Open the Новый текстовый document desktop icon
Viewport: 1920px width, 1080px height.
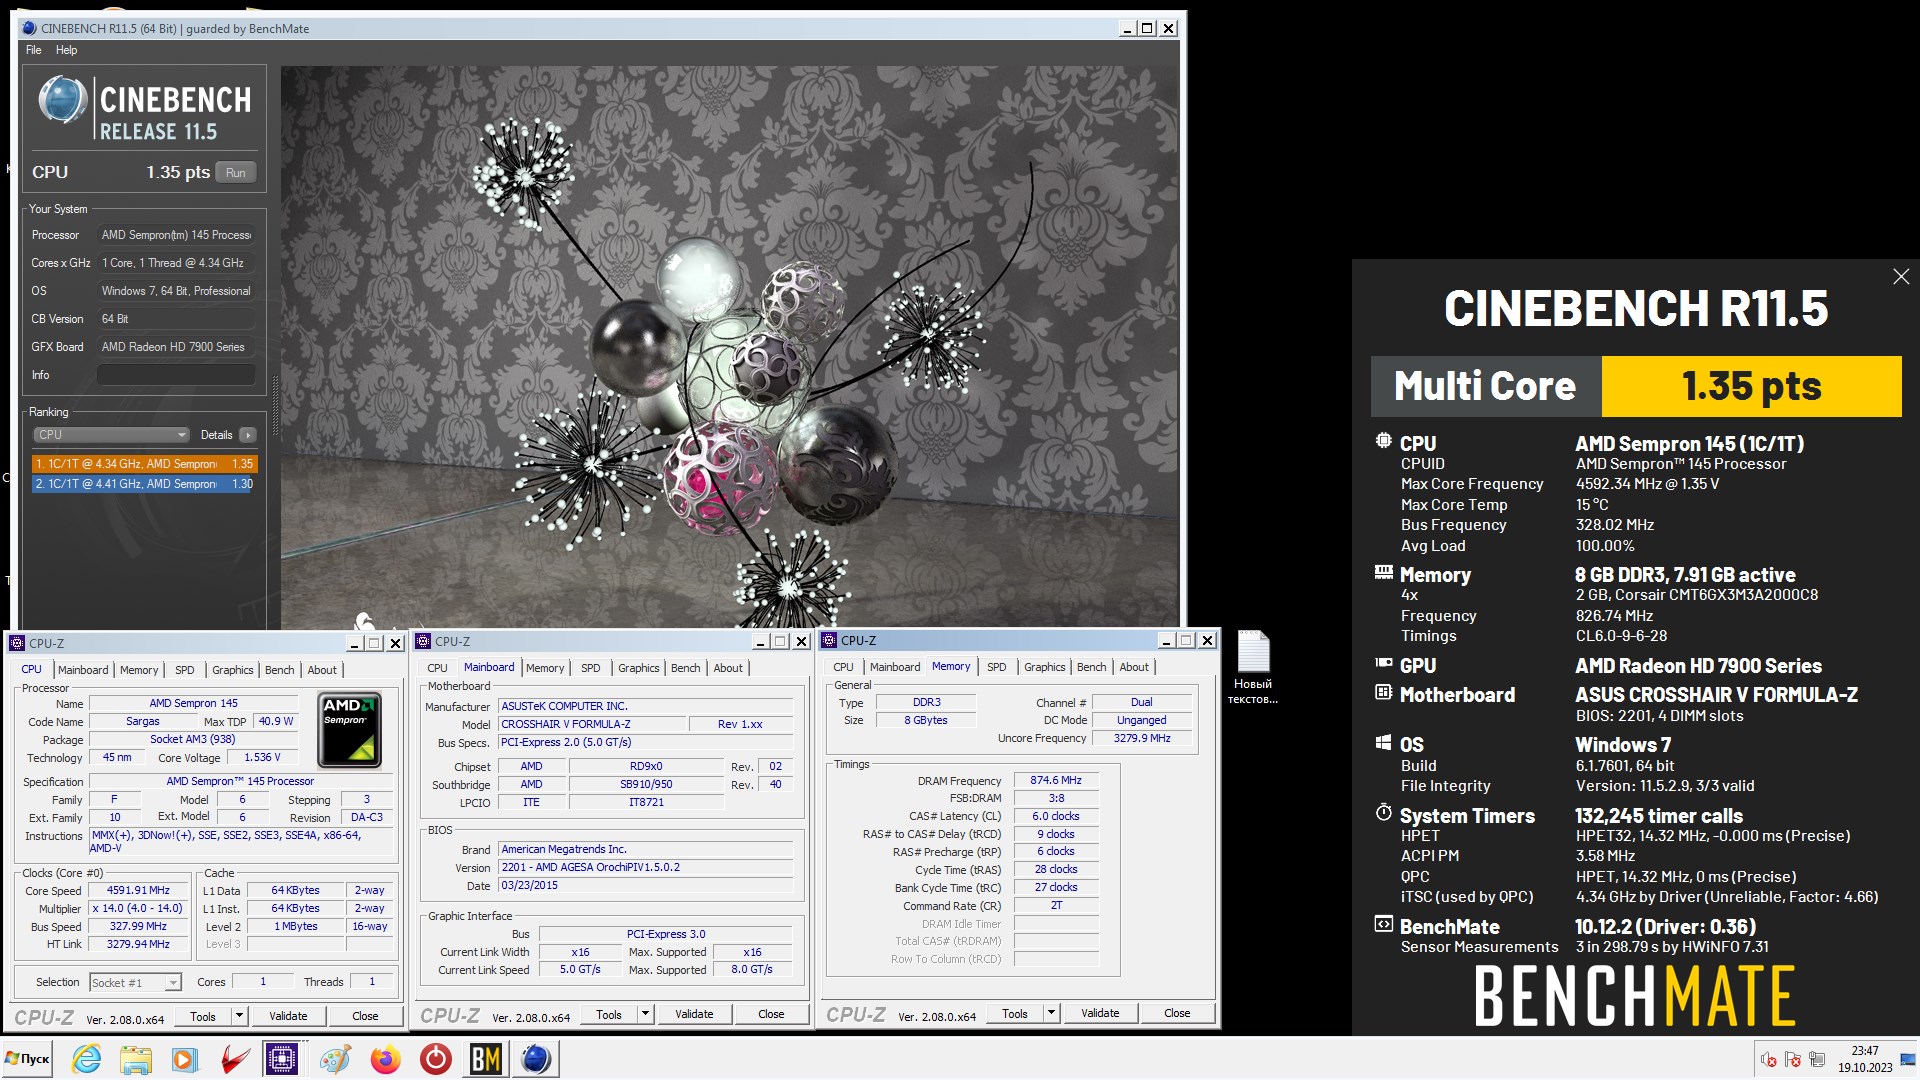(1253, 668)
